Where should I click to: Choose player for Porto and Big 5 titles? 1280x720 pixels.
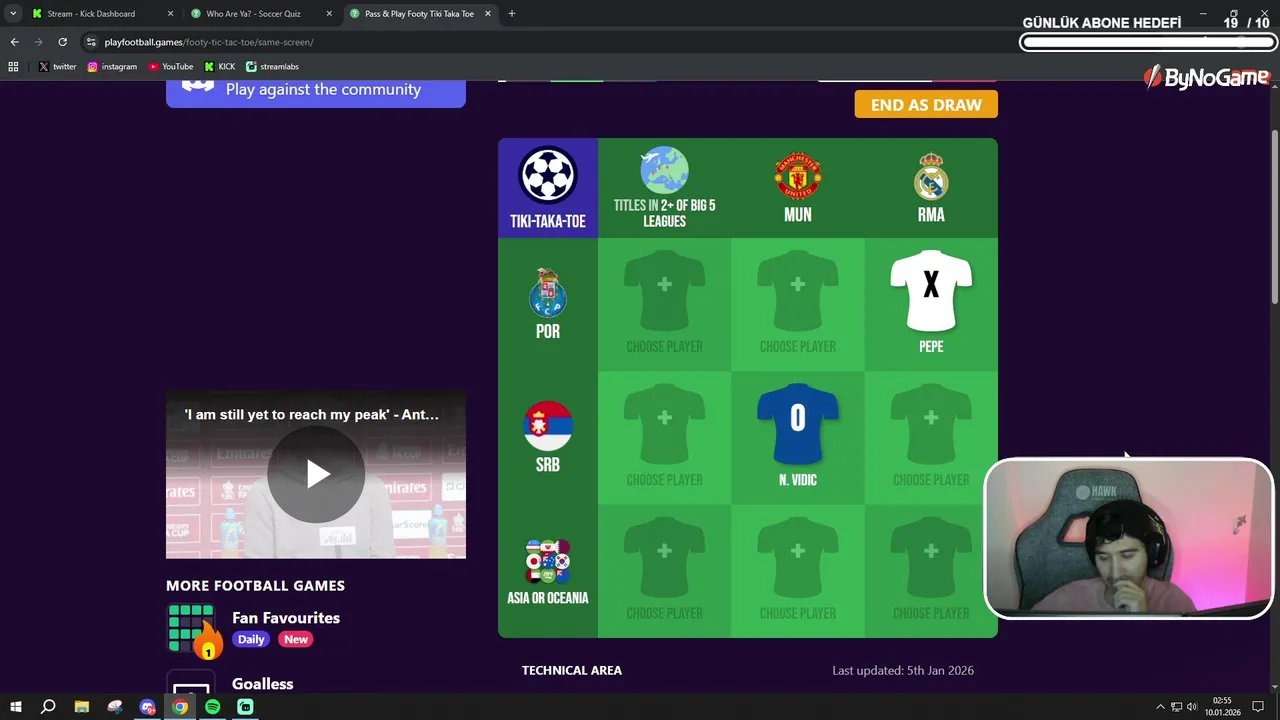[x=665, y=304]
